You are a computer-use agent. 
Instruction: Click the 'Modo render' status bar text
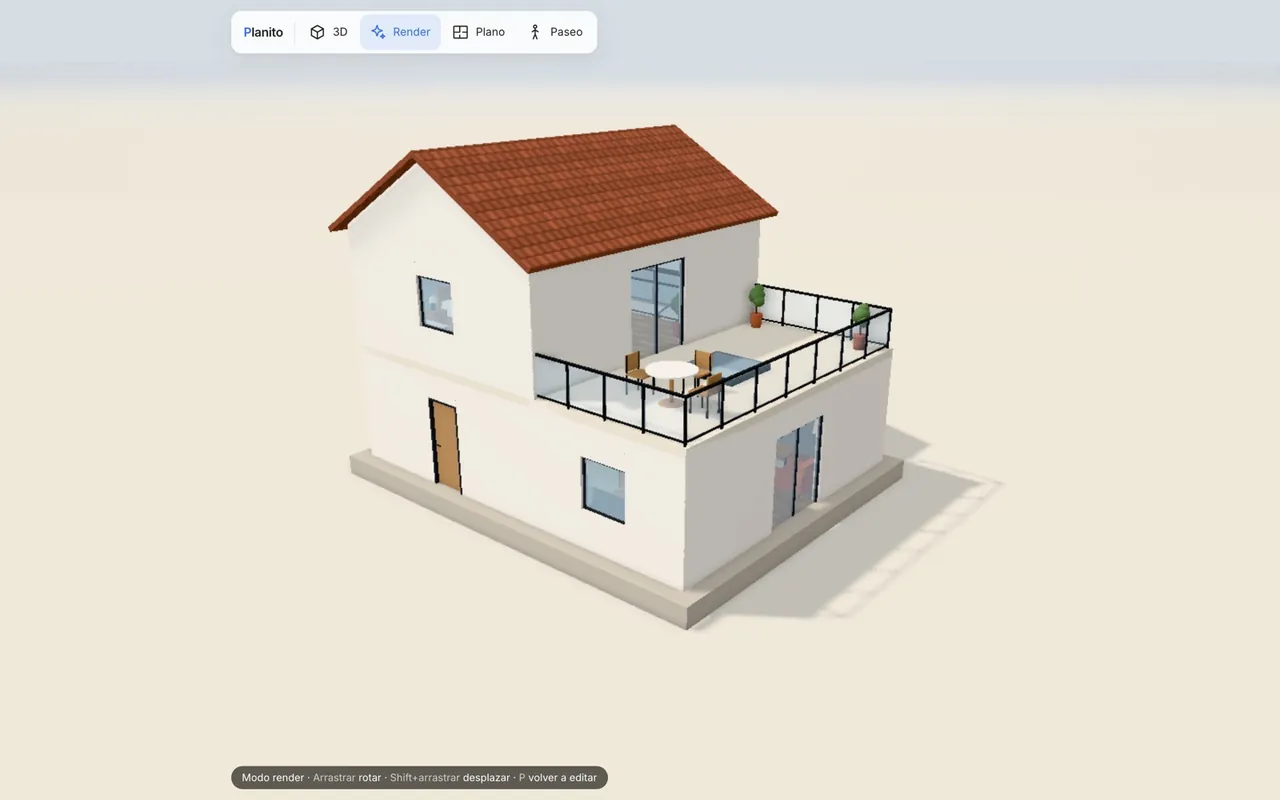[x=273, y=778]
